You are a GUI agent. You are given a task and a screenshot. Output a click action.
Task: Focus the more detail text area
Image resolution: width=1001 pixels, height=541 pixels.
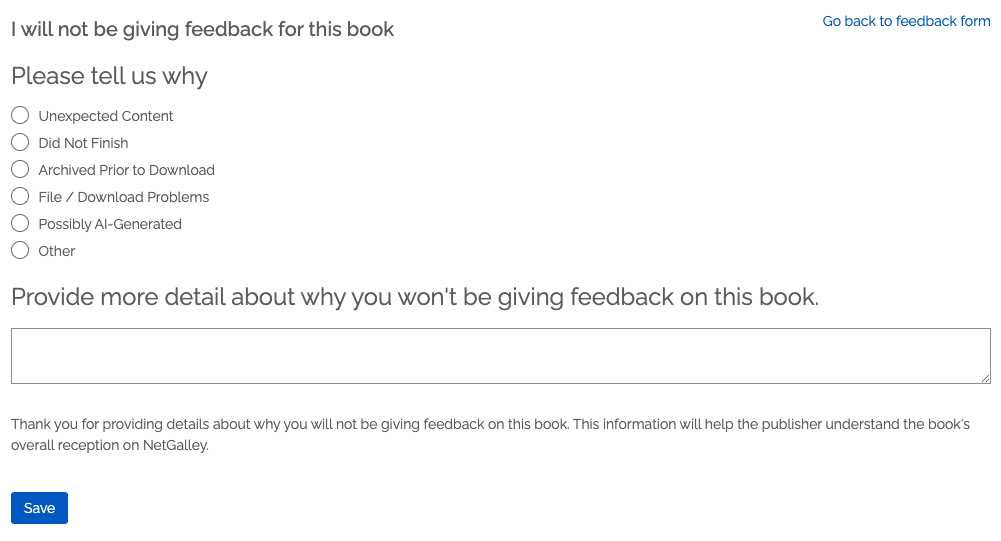(500, 355)
